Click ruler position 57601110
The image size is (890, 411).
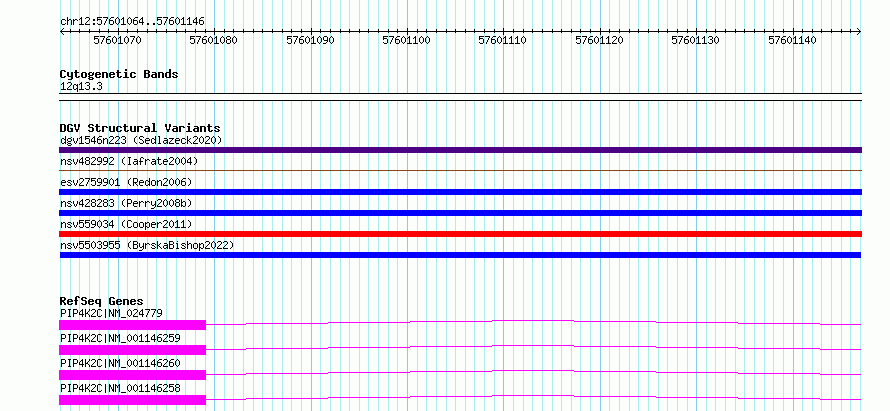[x=503, y=40]
